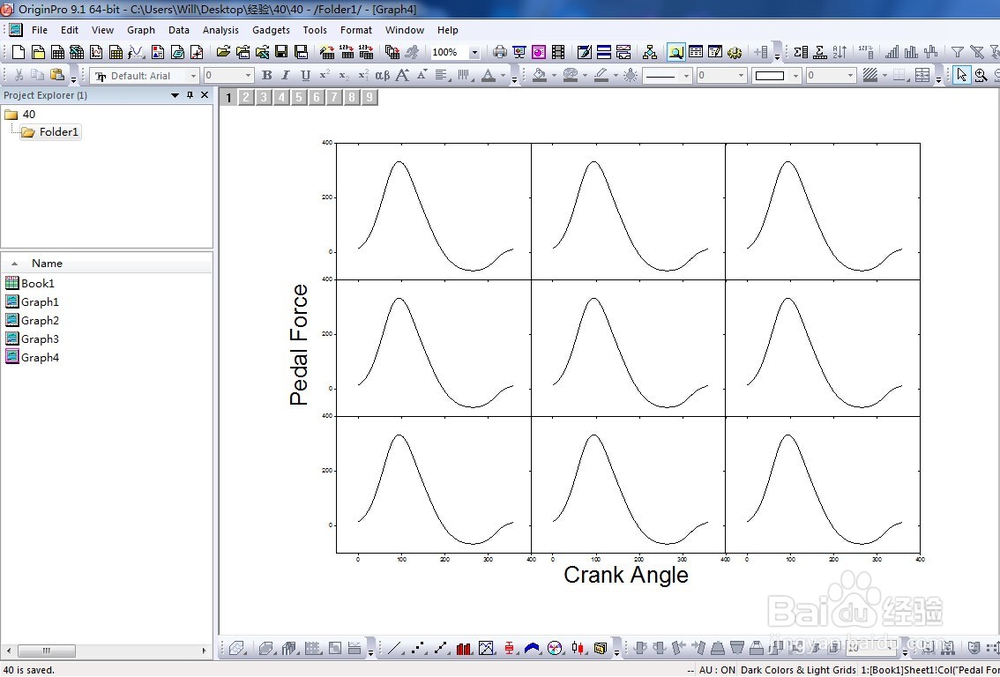Create a new project with the blank page icon
Image resolution: width=1000 pixels, height=677 pixels.
pos(18,52)
